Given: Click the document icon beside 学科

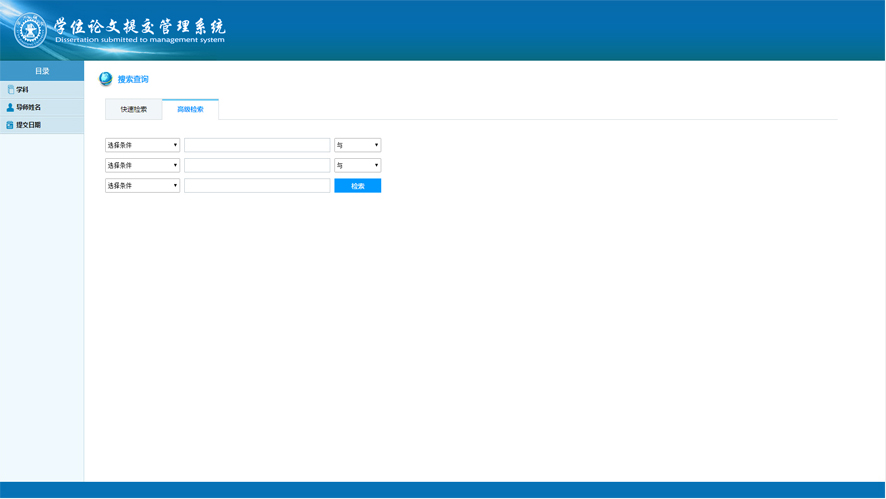Looking at the screenshot, I should 10,90.
